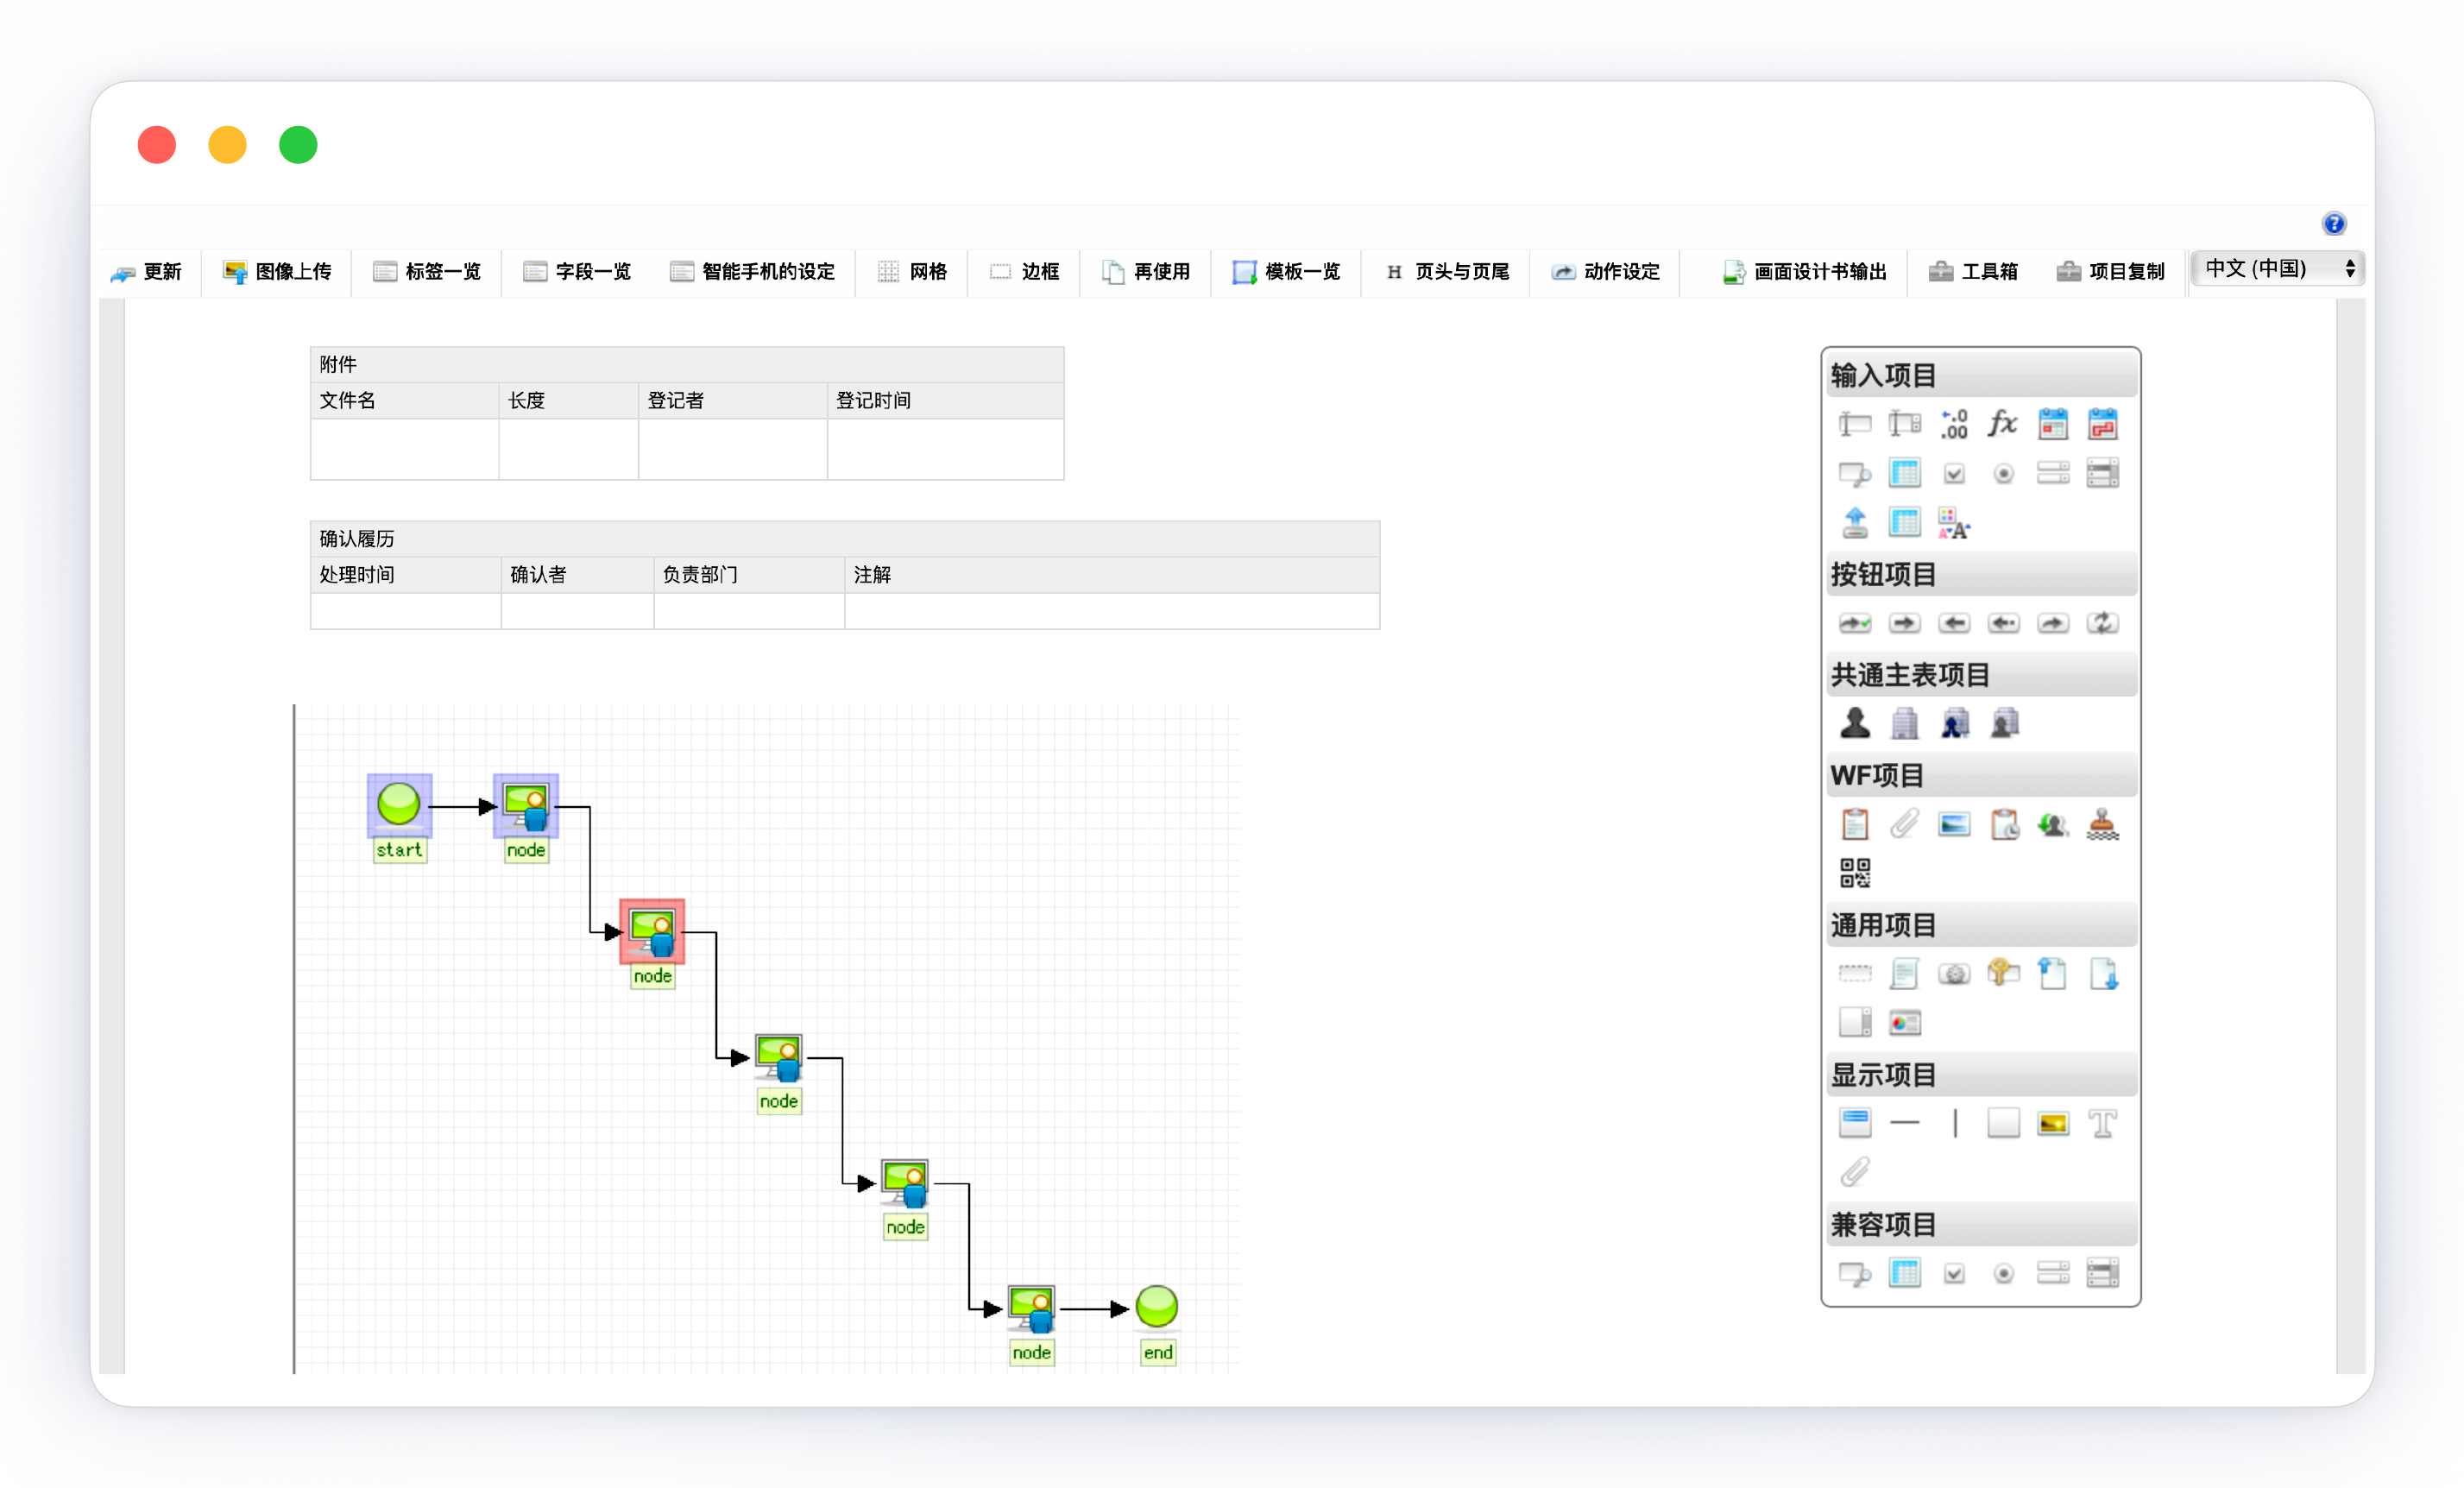Click the 输入项目 section header

[x=1981, y=375]
